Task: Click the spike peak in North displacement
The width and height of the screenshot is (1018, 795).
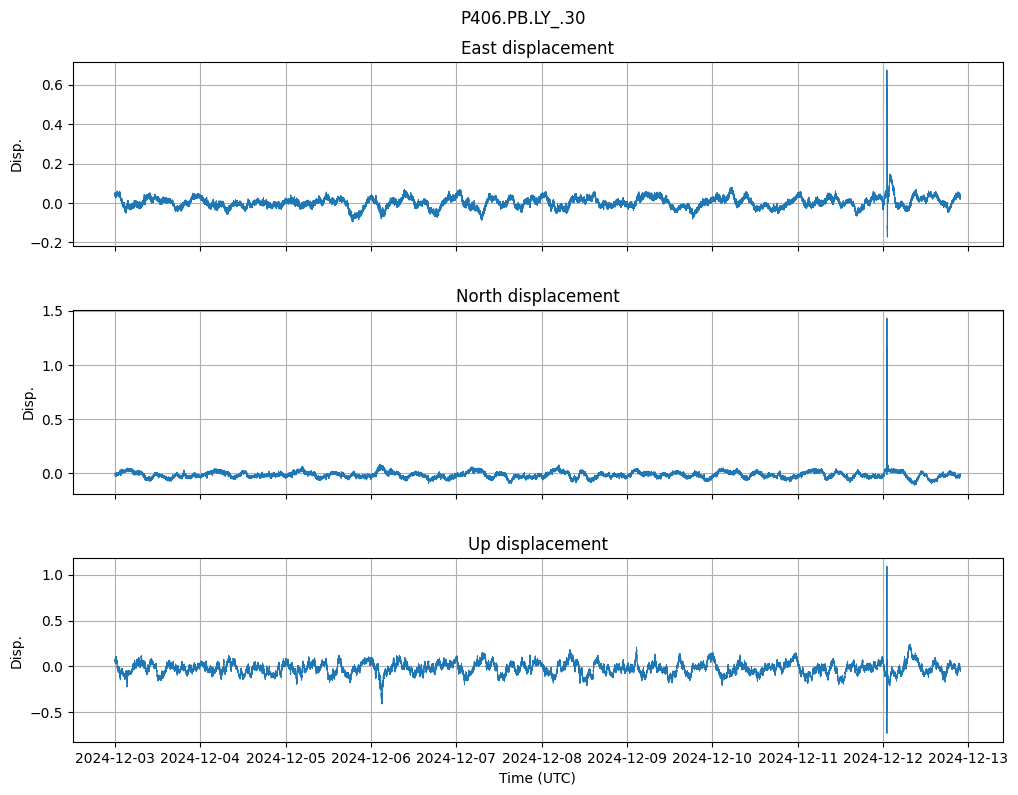Action: [886, 319]
